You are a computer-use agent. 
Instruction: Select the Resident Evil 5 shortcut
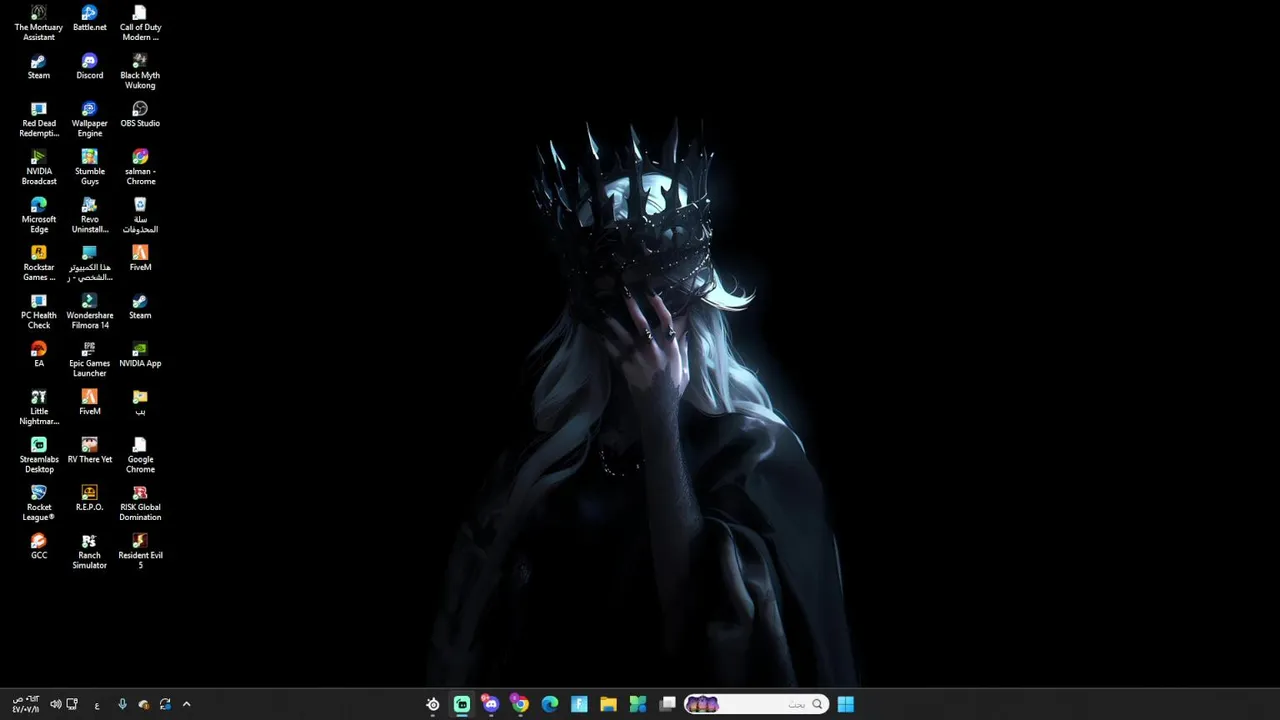(140, 551)
